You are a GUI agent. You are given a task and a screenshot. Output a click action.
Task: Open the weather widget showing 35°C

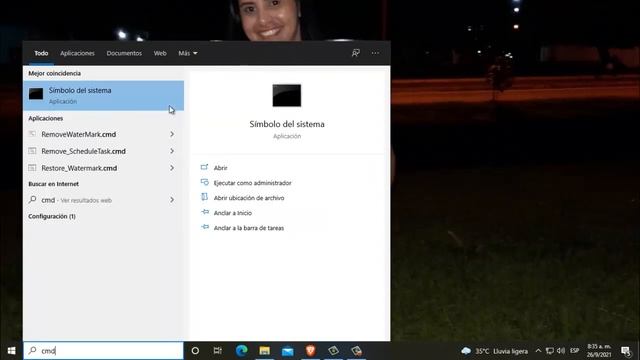point(494,351)
